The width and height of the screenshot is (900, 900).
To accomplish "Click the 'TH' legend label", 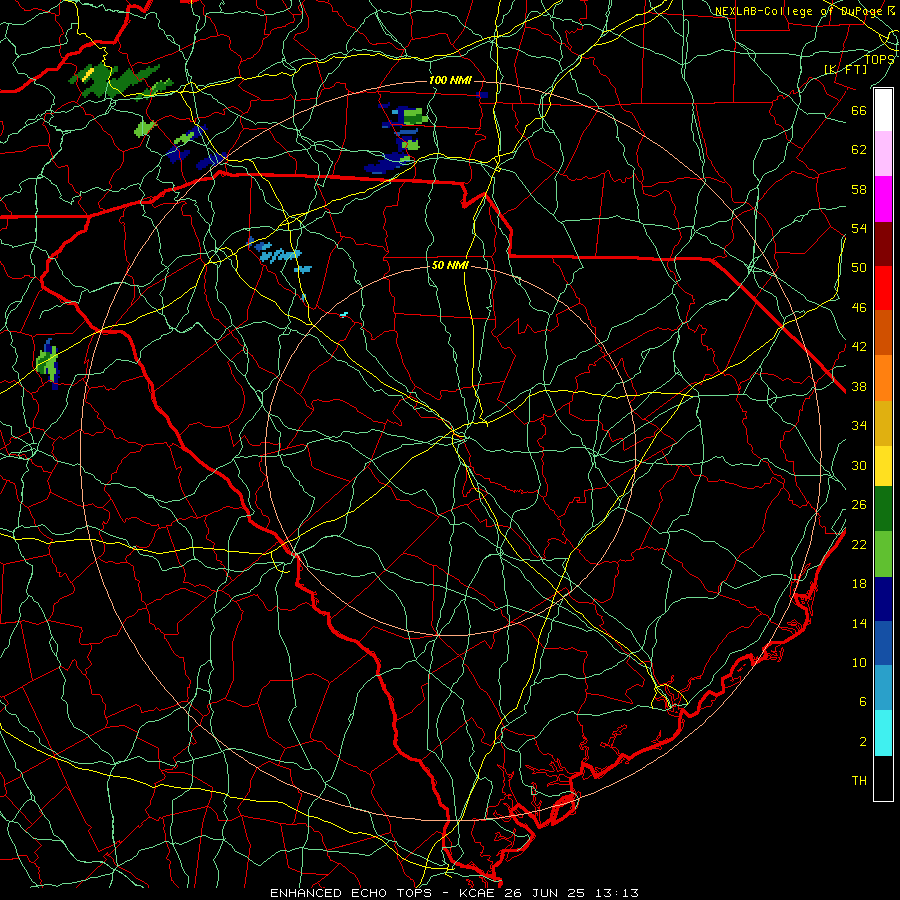I will pyautogui.click(x=859, y=781).
